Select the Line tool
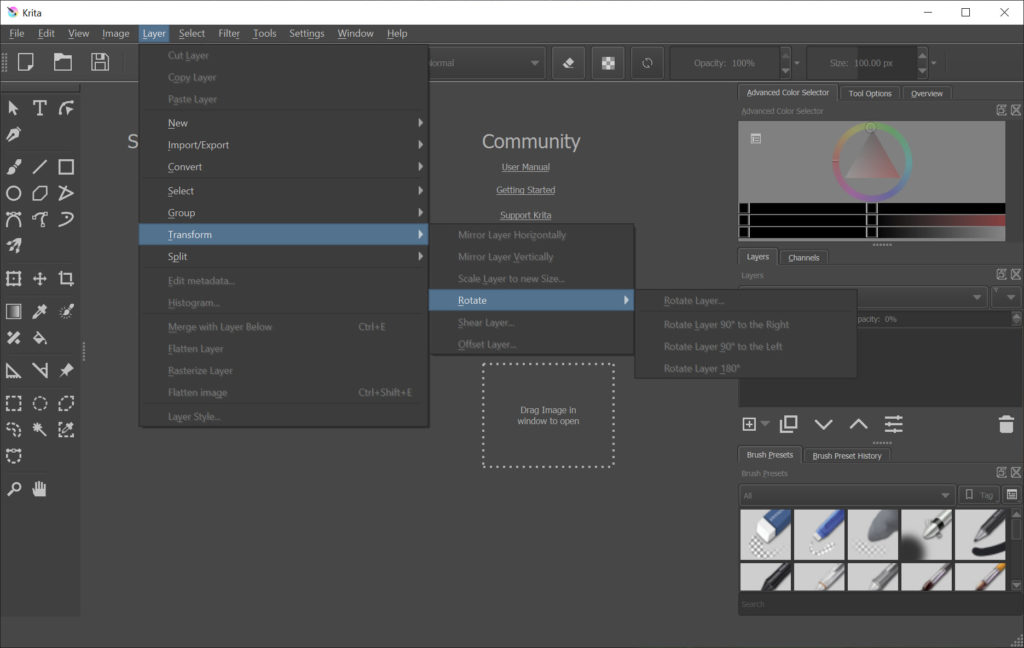The width and height of the screenshot is (1024, 648). pyautogui.click(x=40, y=167)
